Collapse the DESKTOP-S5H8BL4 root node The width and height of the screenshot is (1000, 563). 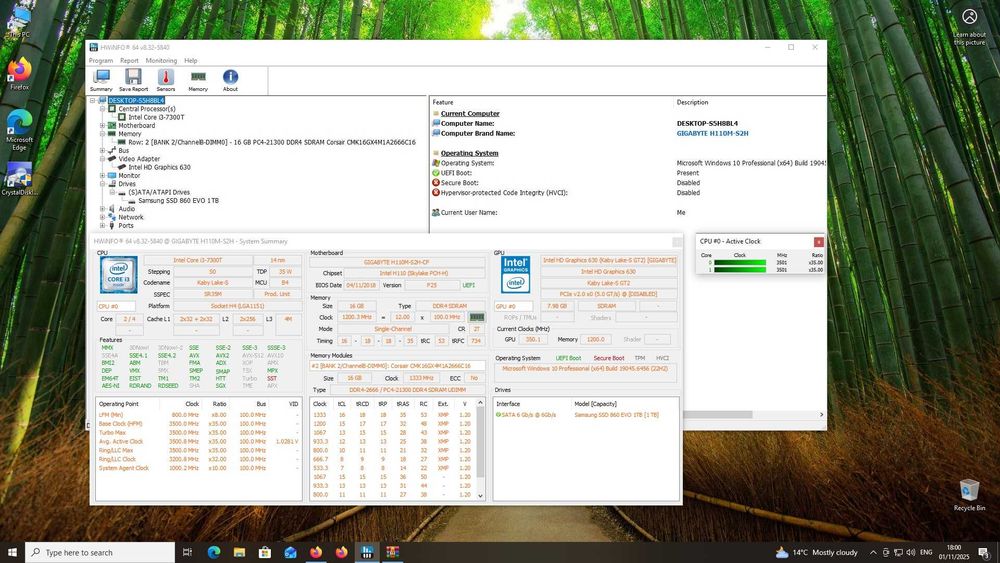pos(92,100)
